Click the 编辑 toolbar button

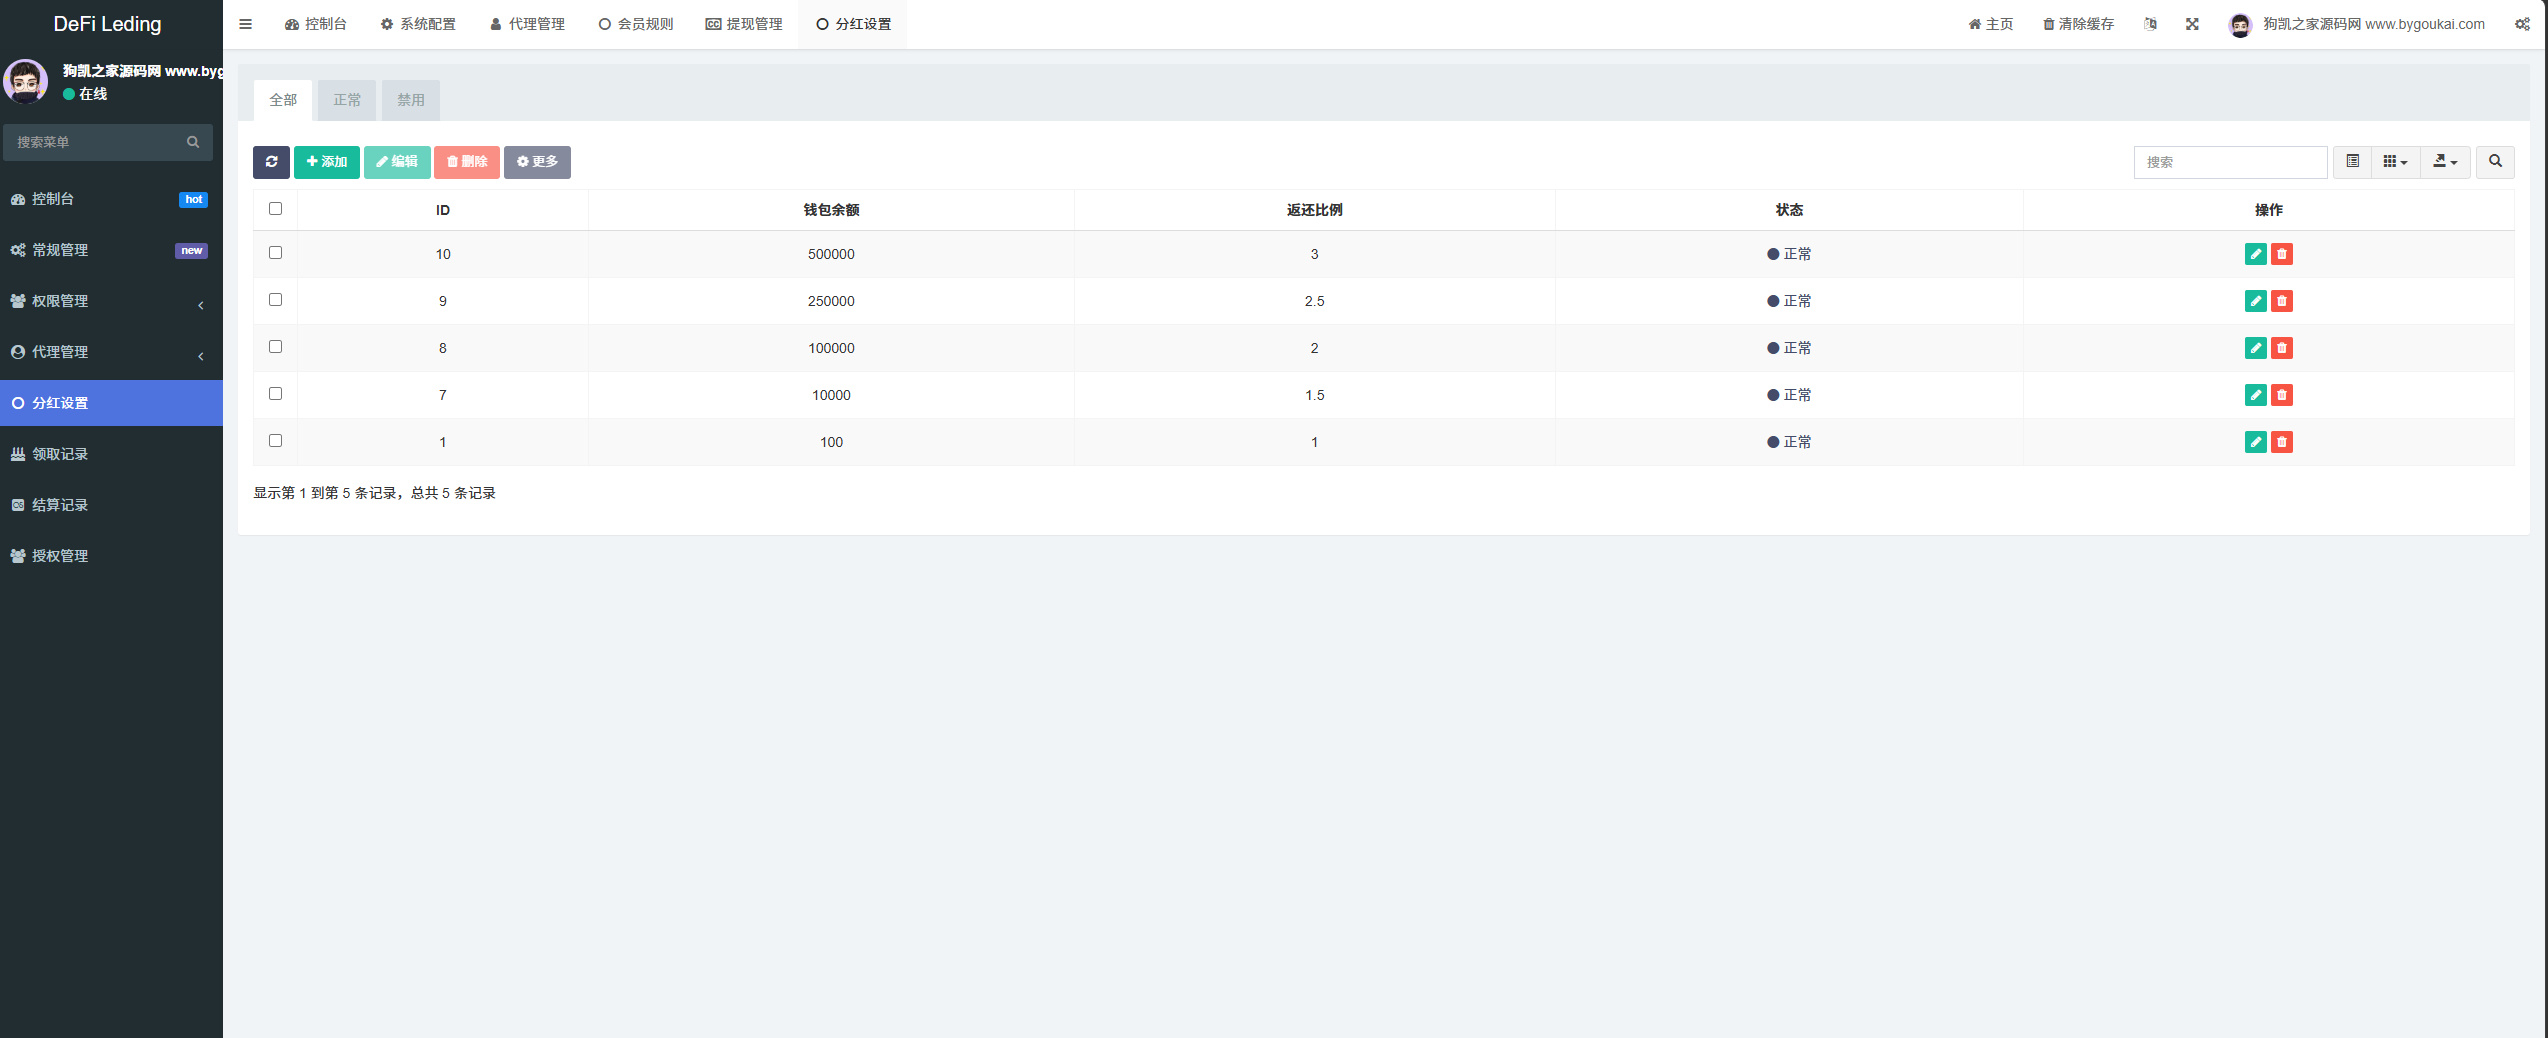click(x=397, y=162)
